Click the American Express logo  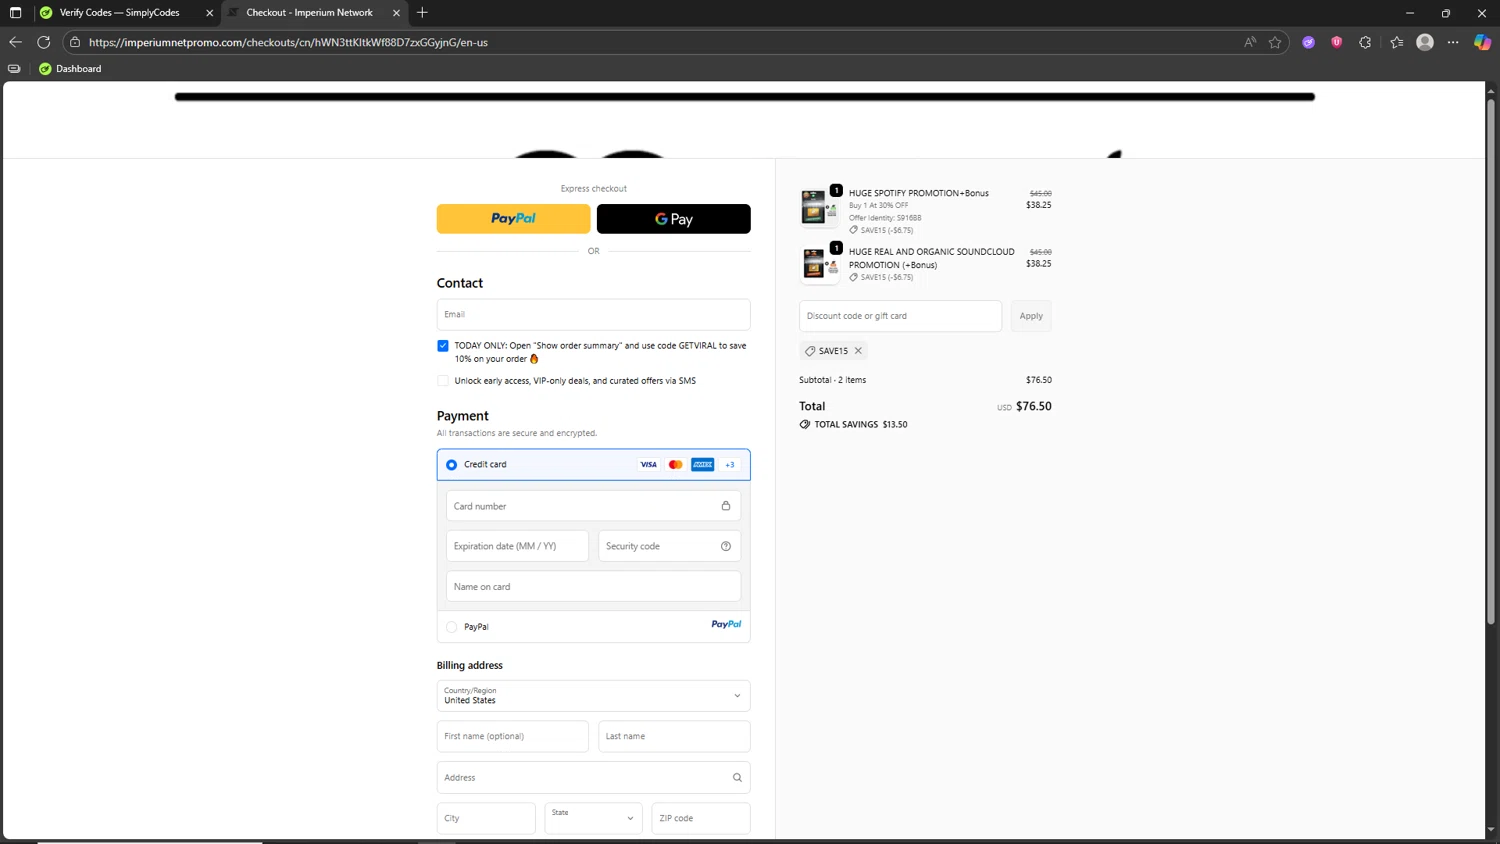702,464
